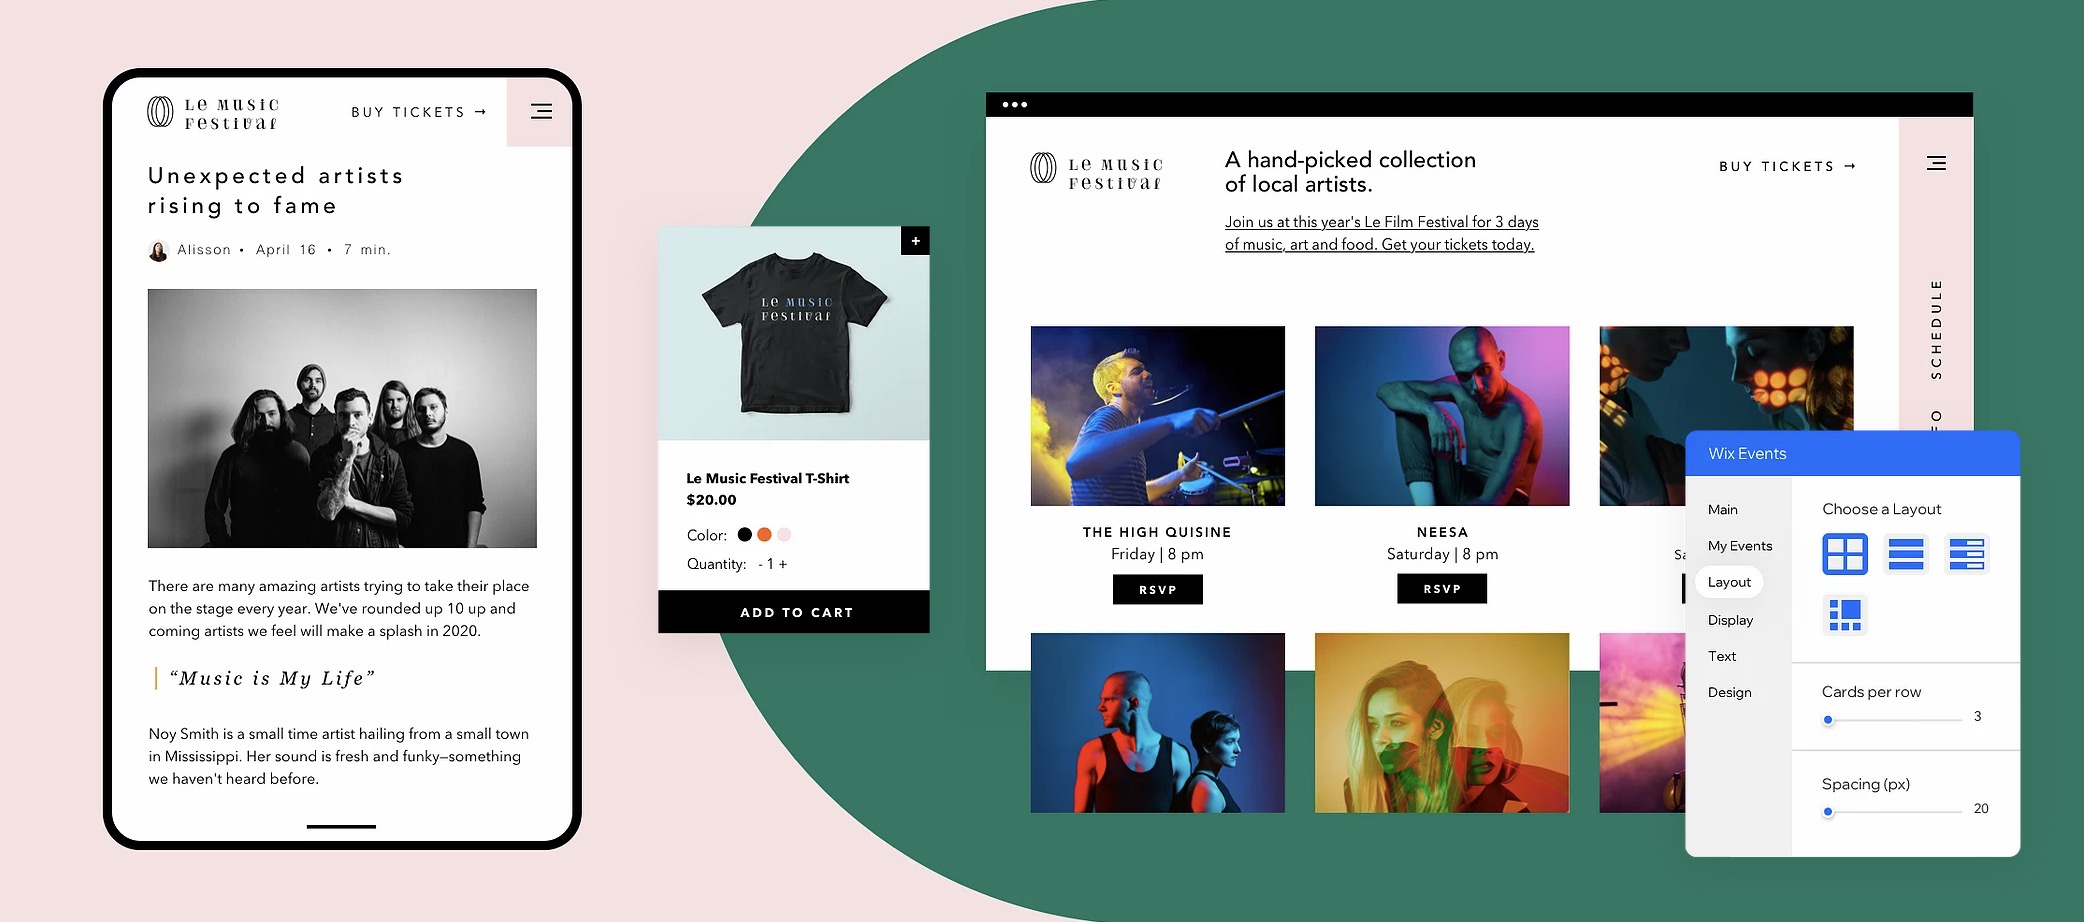
Task: Choose the stacked rows layout icon
Action: pyautogui.click(x=1906, y=554)
